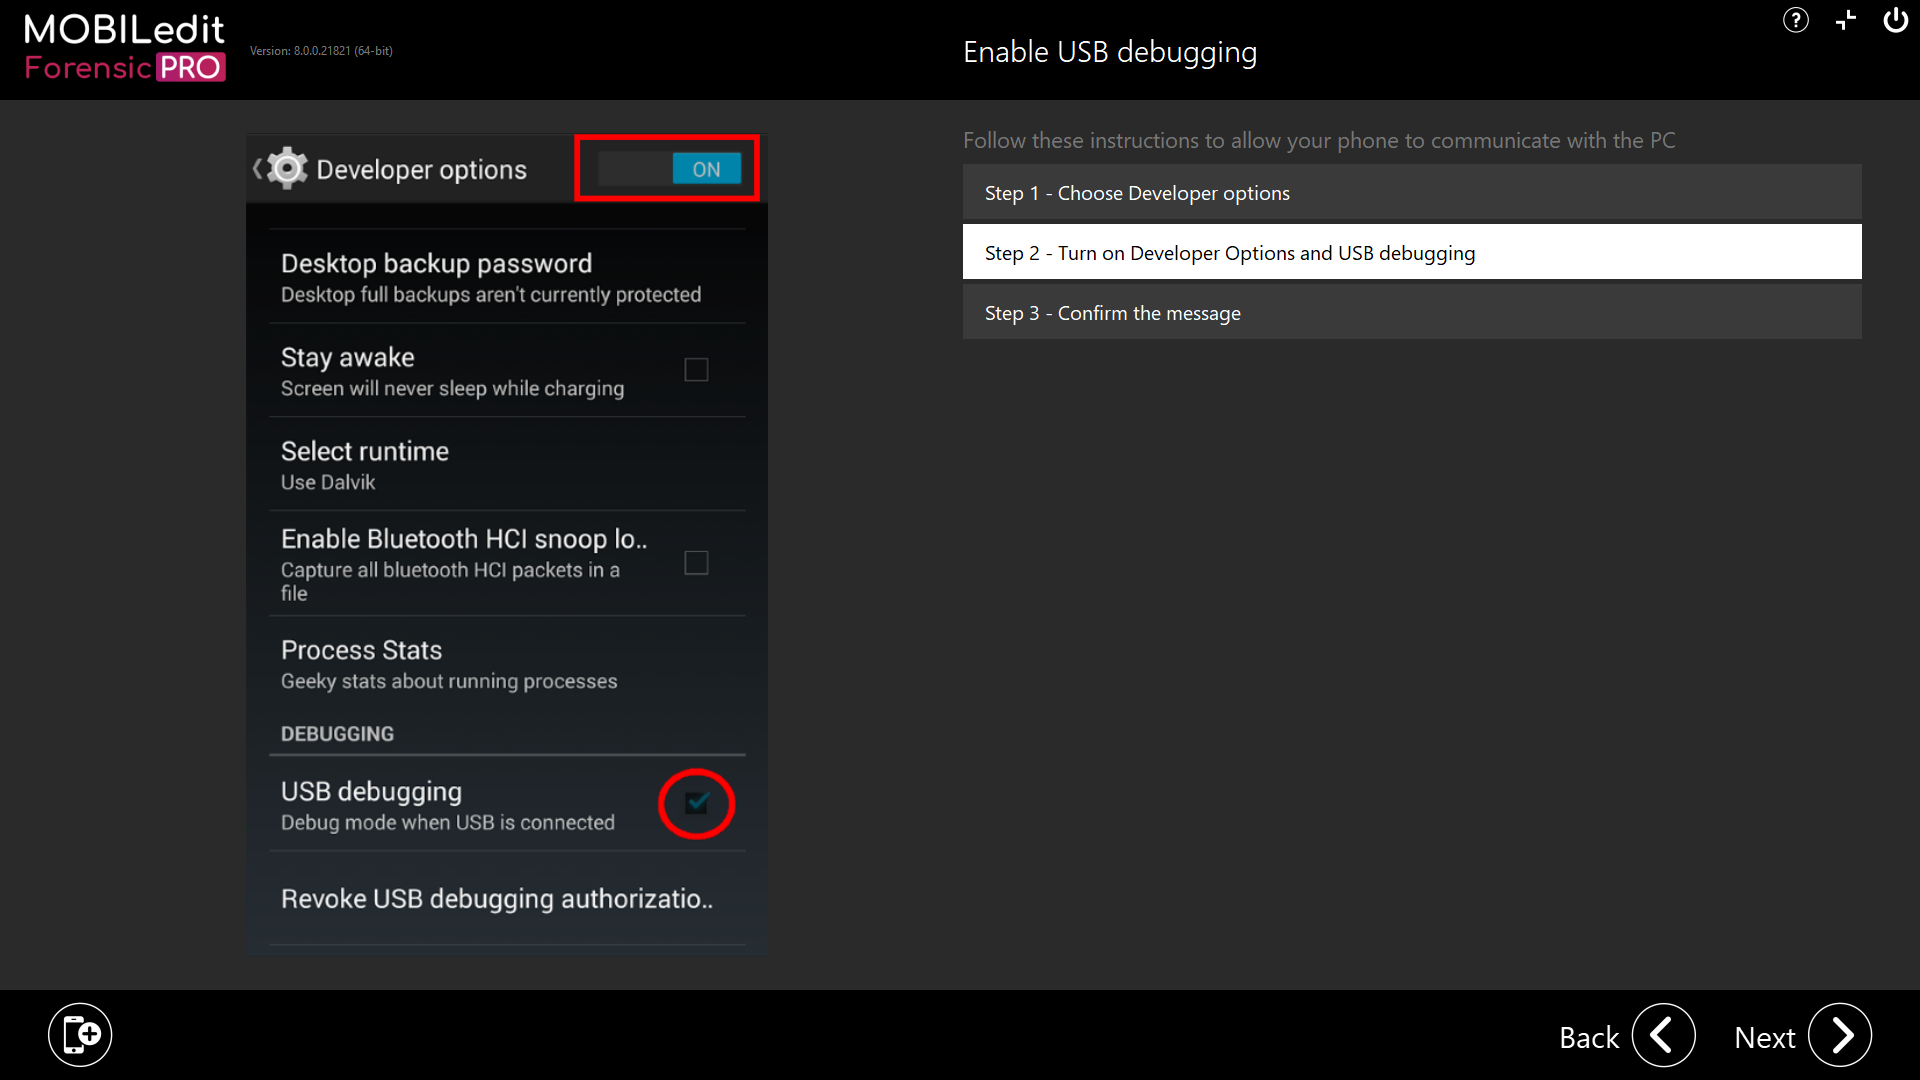Image resolution: width=1920 pixels, height=1080 pixels.
Task: Open the help icon in top right corner
Action: 1796,20
